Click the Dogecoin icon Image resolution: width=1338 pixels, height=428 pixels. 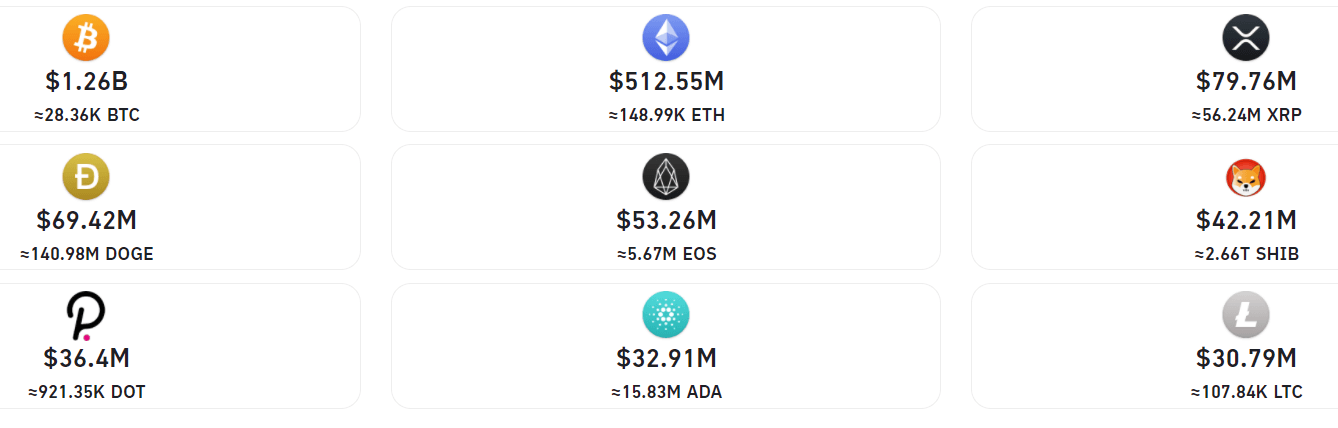(x=86, y=178)
